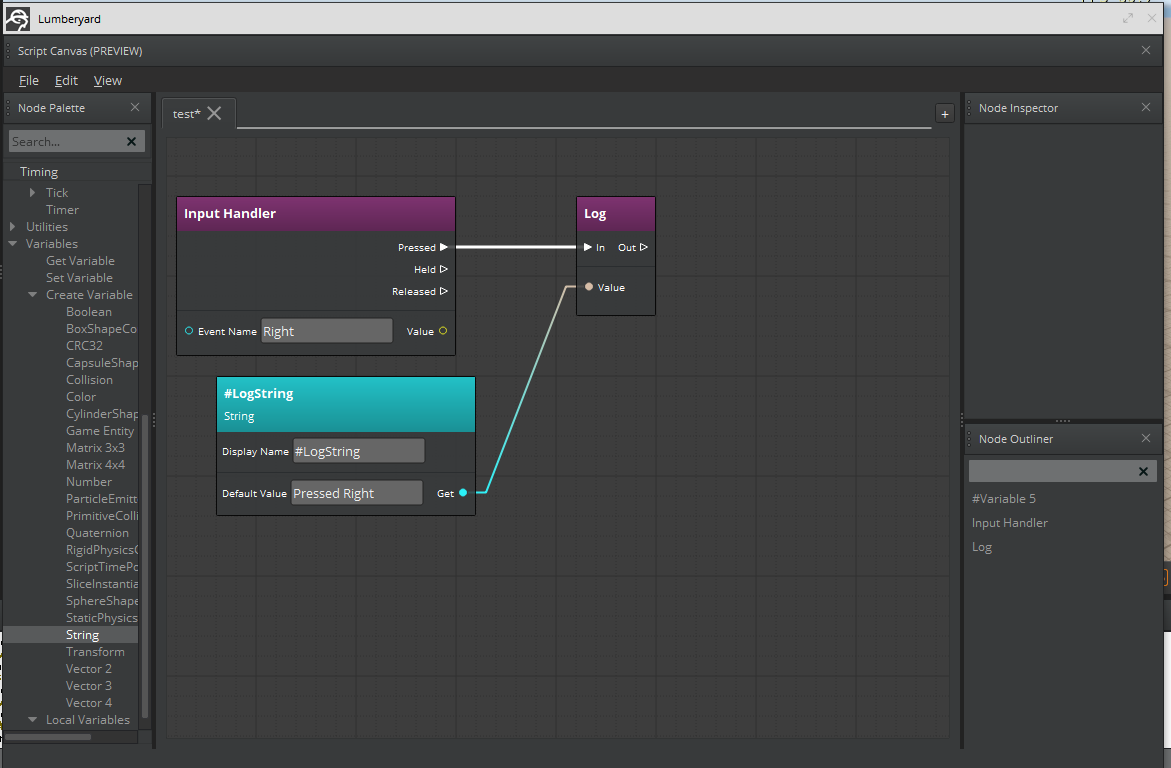Click the #LogString Get output pin
The height and width of the screenshot is (768, 1171).
(463, 492)
